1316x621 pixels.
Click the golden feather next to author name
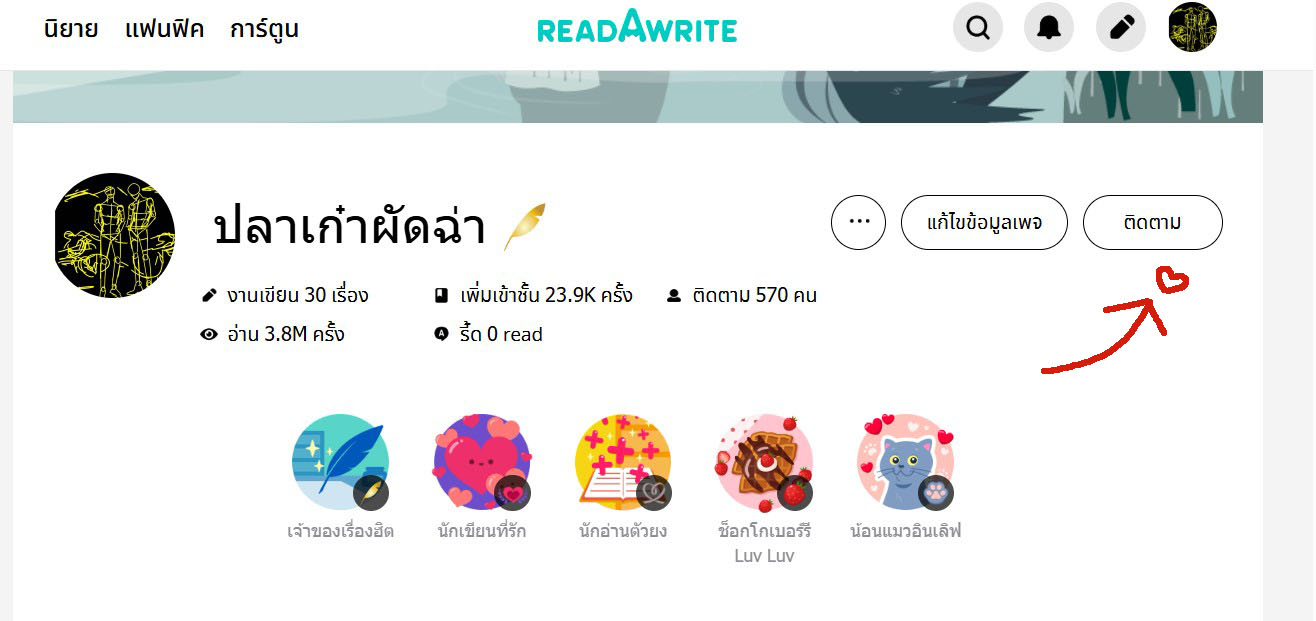click(523, 226)
